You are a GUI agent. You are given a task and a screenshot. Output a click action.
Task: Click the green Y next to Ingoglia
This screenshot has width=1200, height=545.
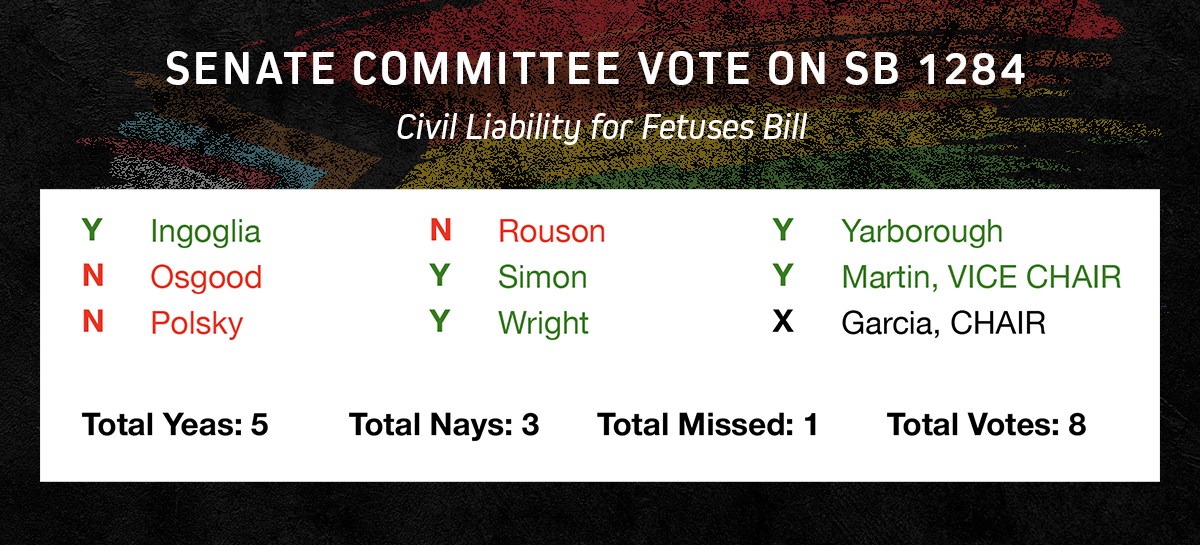(92, 230)
